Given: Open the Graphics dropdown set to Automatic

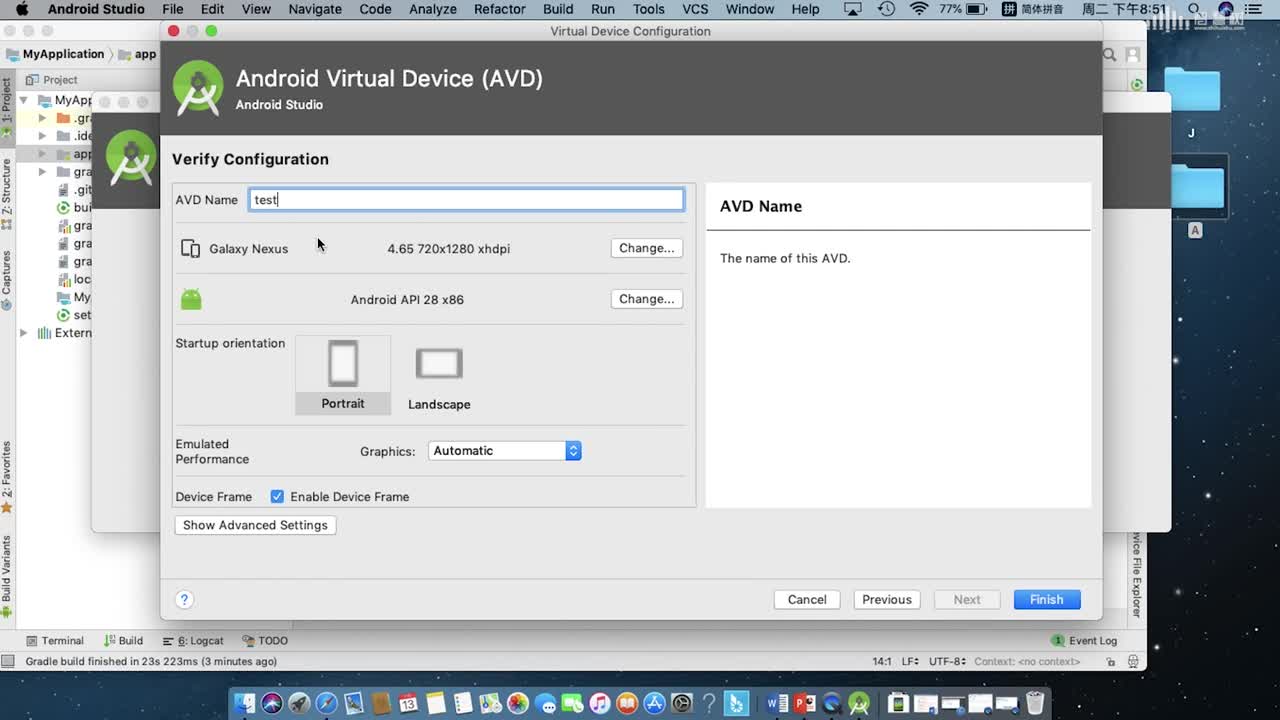Looking at the screenshot, I should coord(505,451).
